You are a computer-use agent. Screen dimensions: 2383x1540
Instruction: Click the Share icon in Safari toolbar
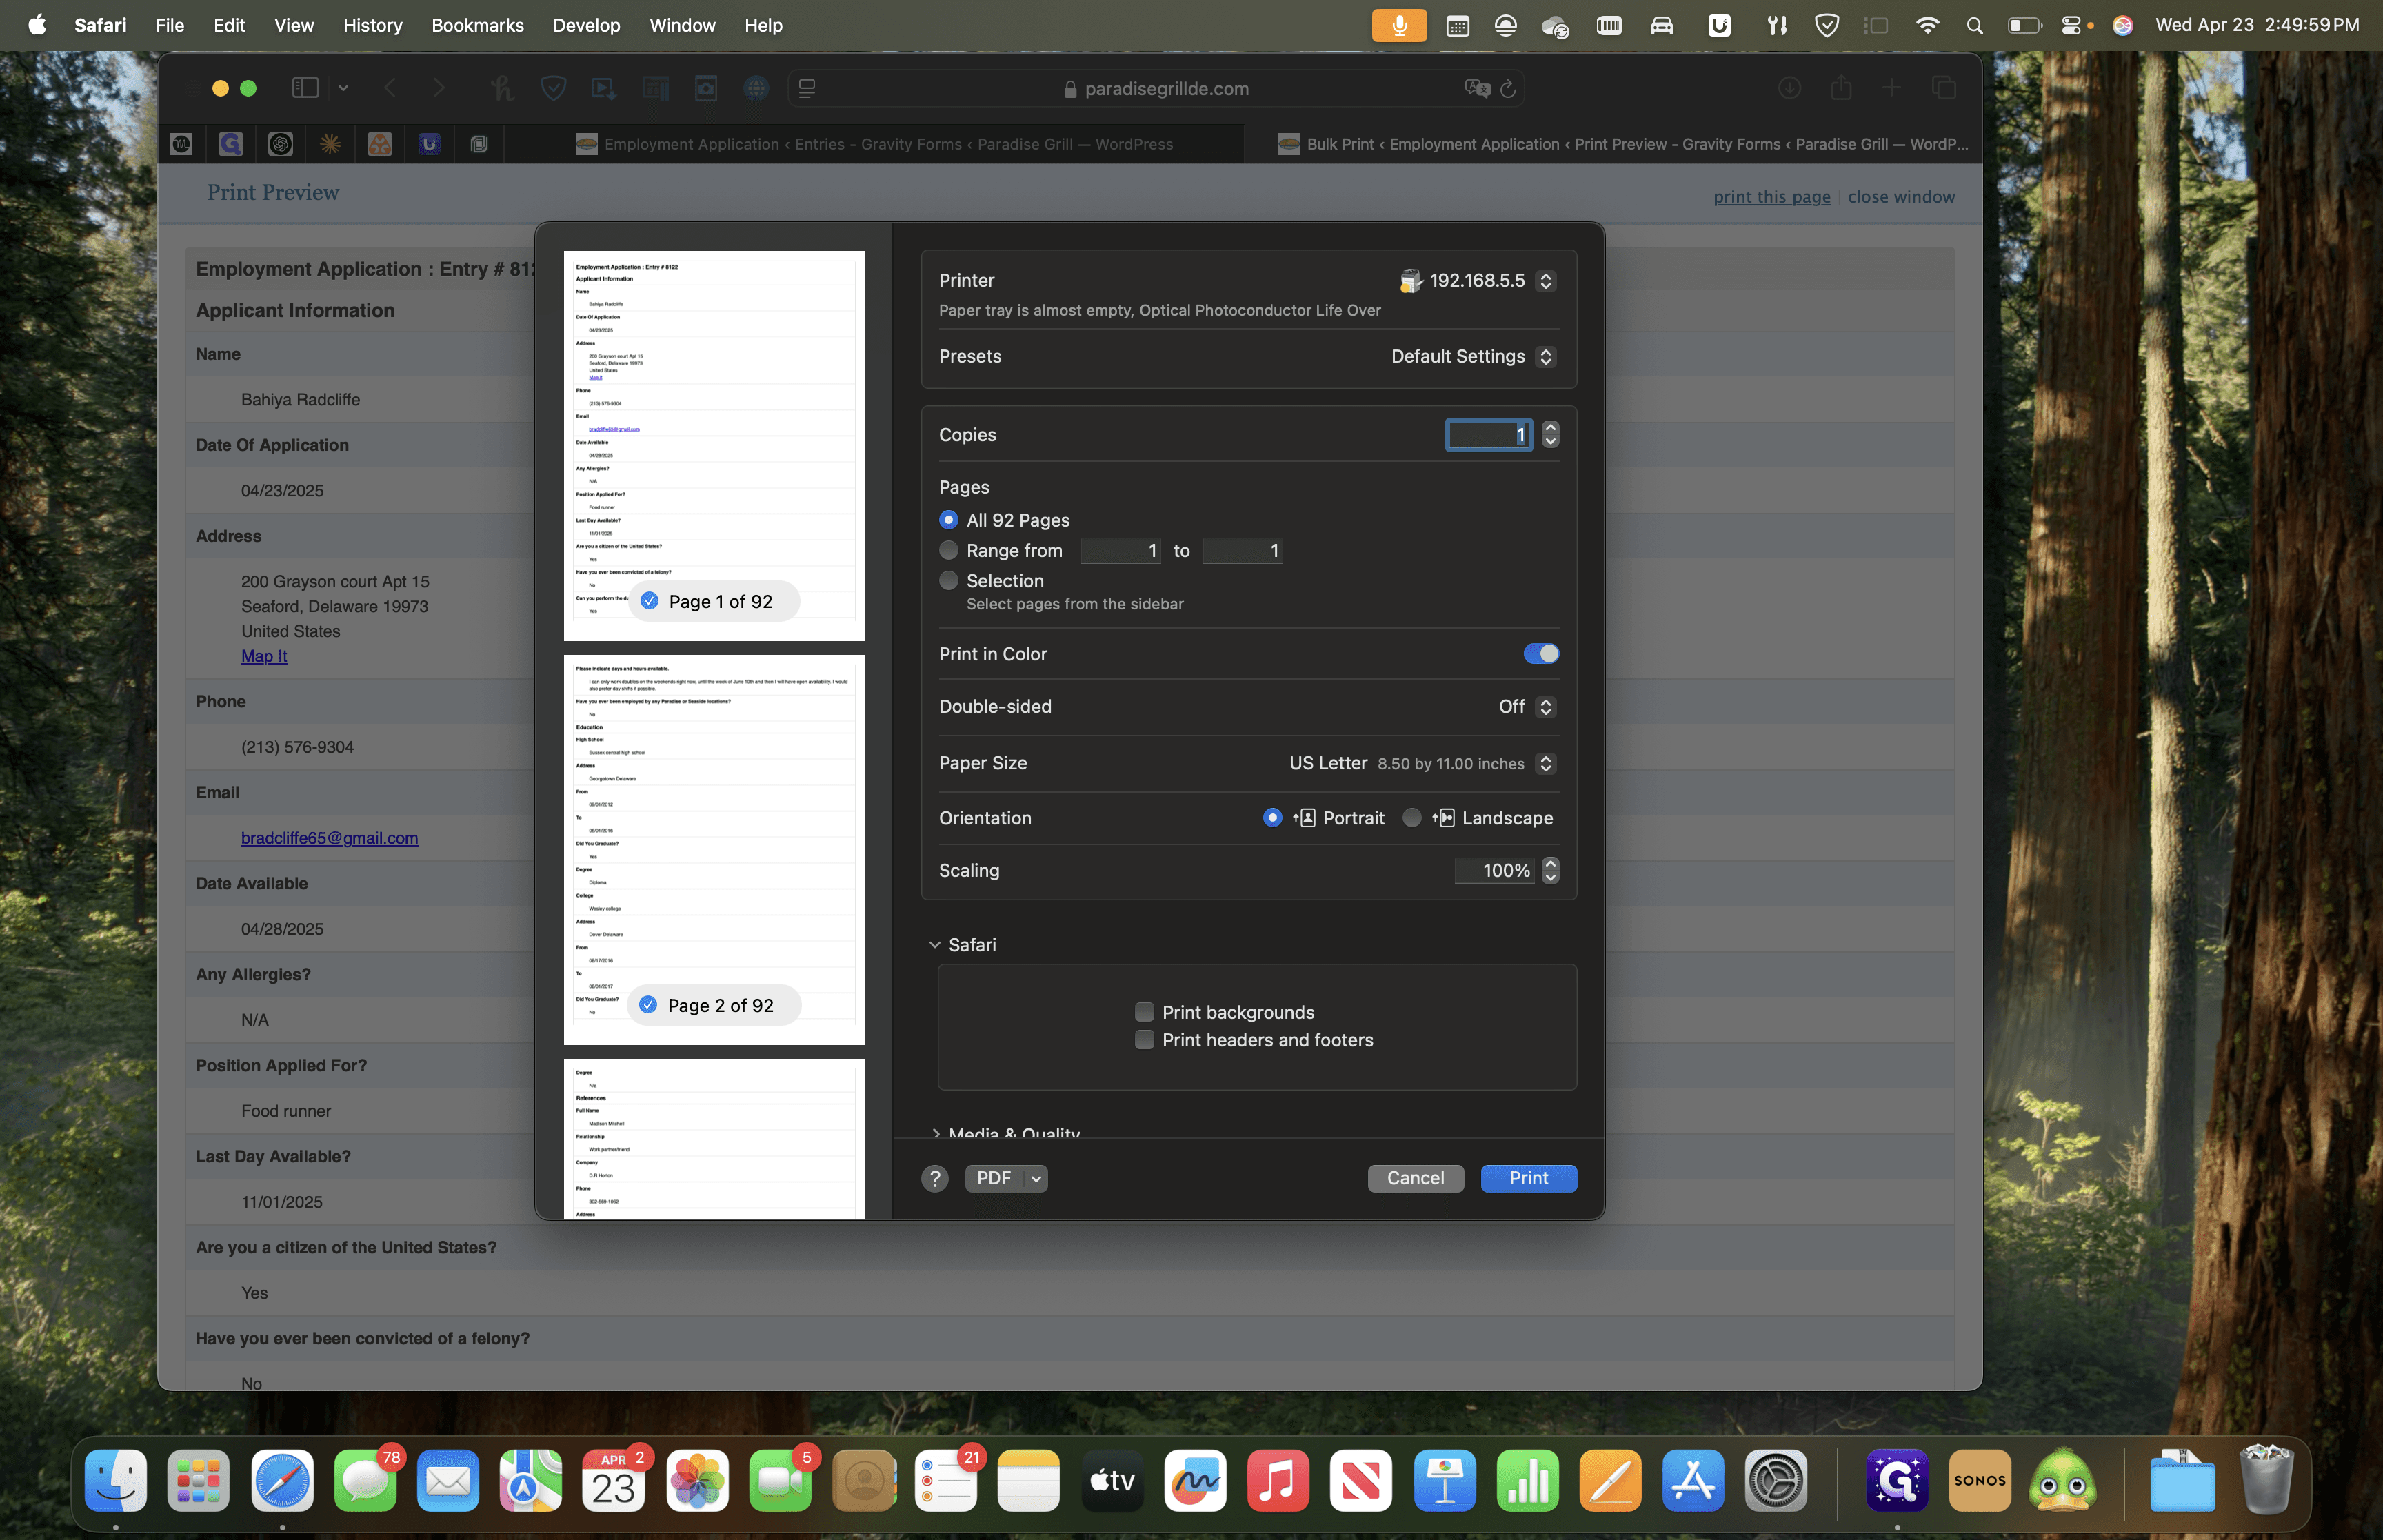pos(1841,88)
